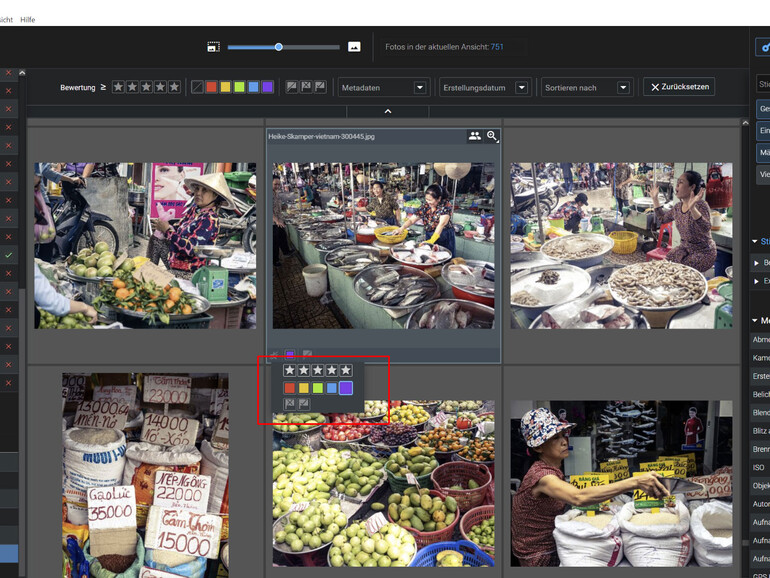
Task: Click the small thumbnail size icon
Action: pyautogui.click(x=213, y=47)
